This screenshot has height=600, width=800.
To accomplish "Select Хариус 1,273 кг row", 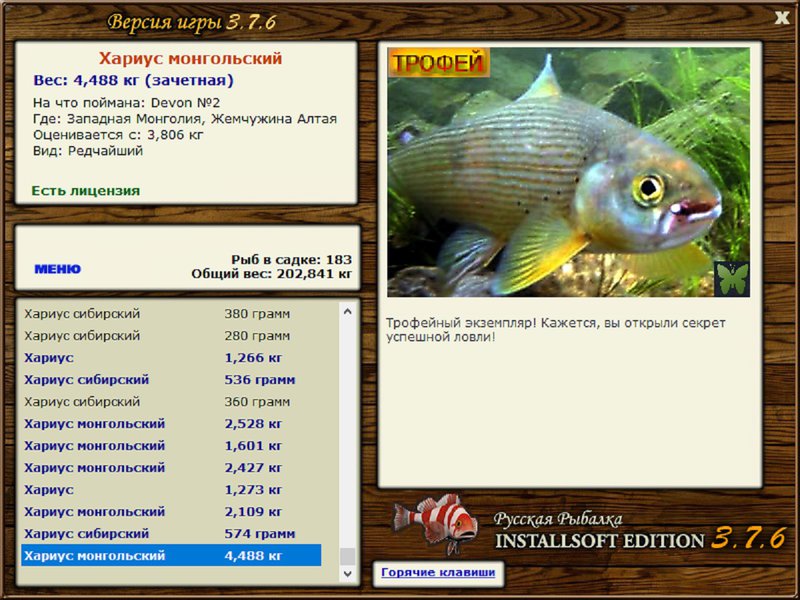I will click(171, 489).
